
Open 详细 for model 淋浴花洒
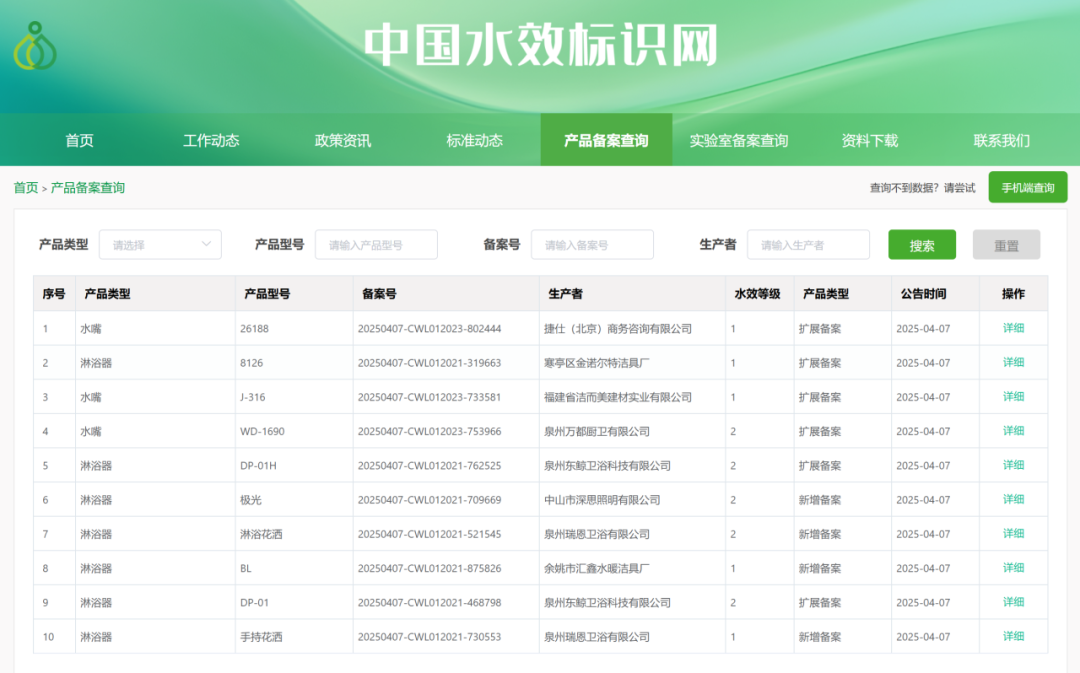(1013, 534)
